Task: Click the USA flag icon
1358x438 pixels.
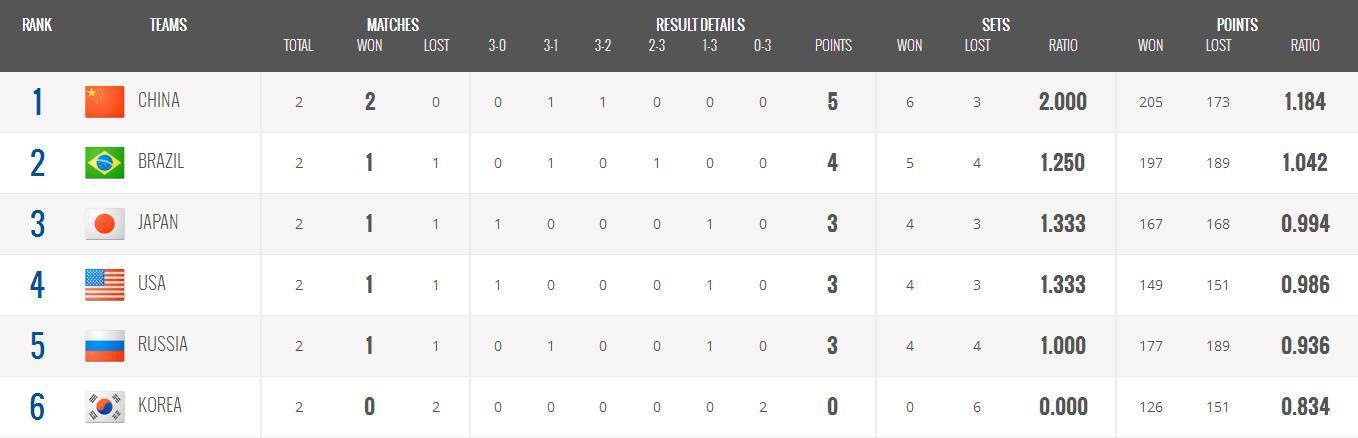Action: [104, 284]
